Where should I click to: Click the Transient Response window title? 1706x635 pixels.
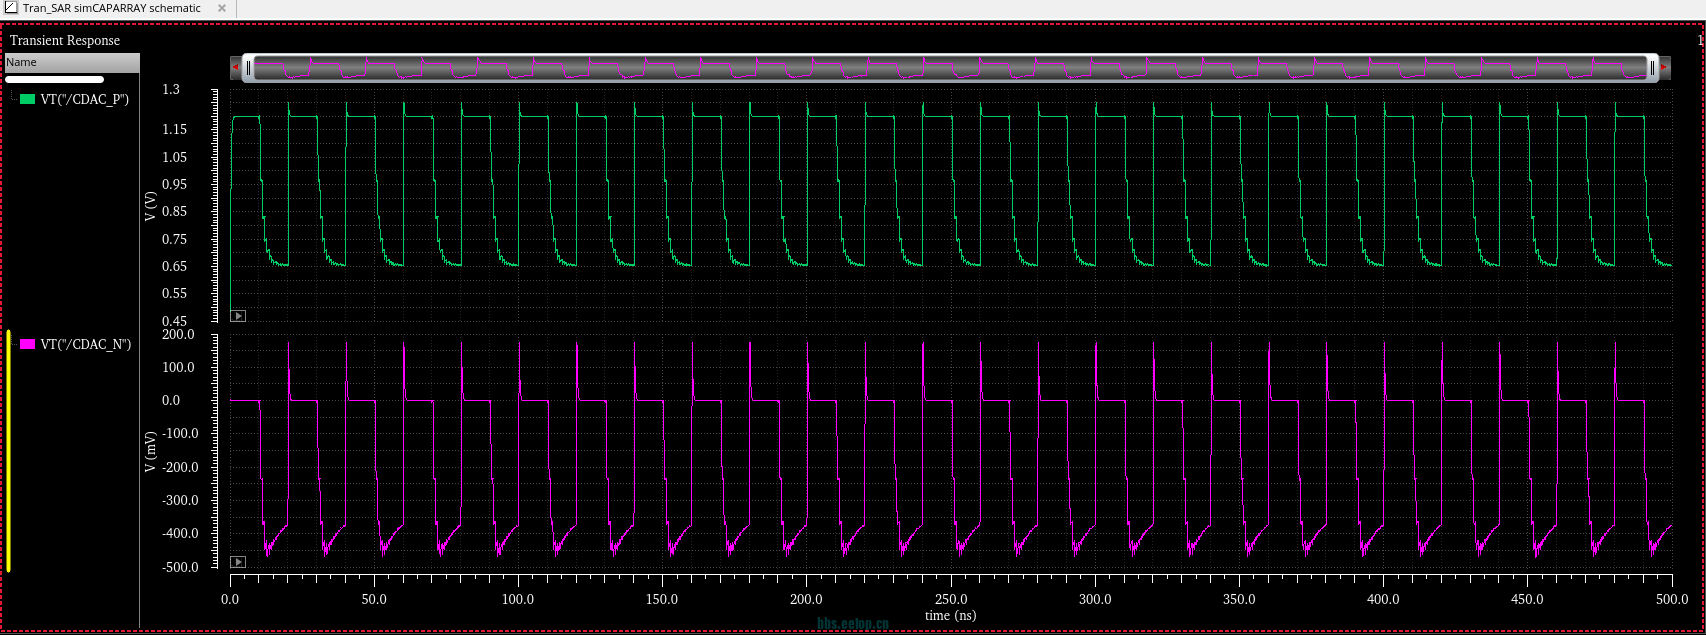pos(65,40)
